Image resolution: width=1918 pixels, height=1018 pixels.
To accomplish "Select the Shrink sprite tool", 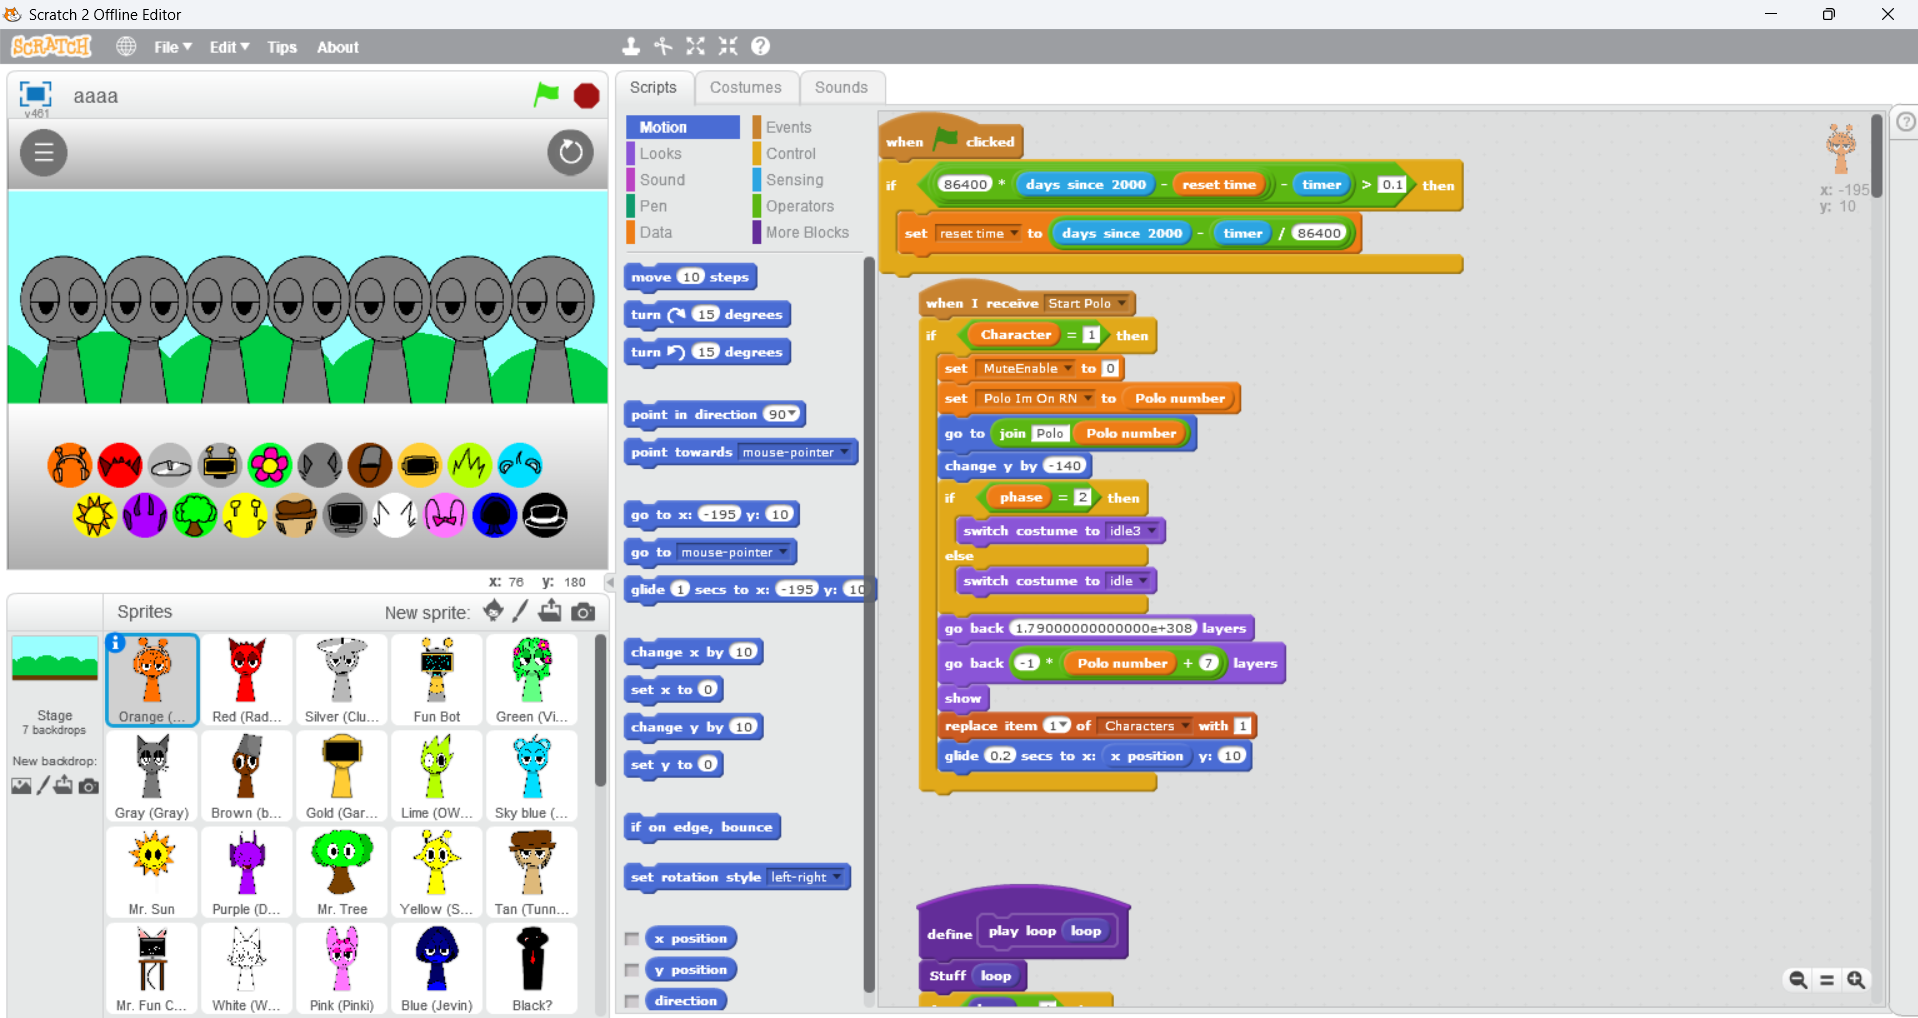I will [x=728, y=46].
